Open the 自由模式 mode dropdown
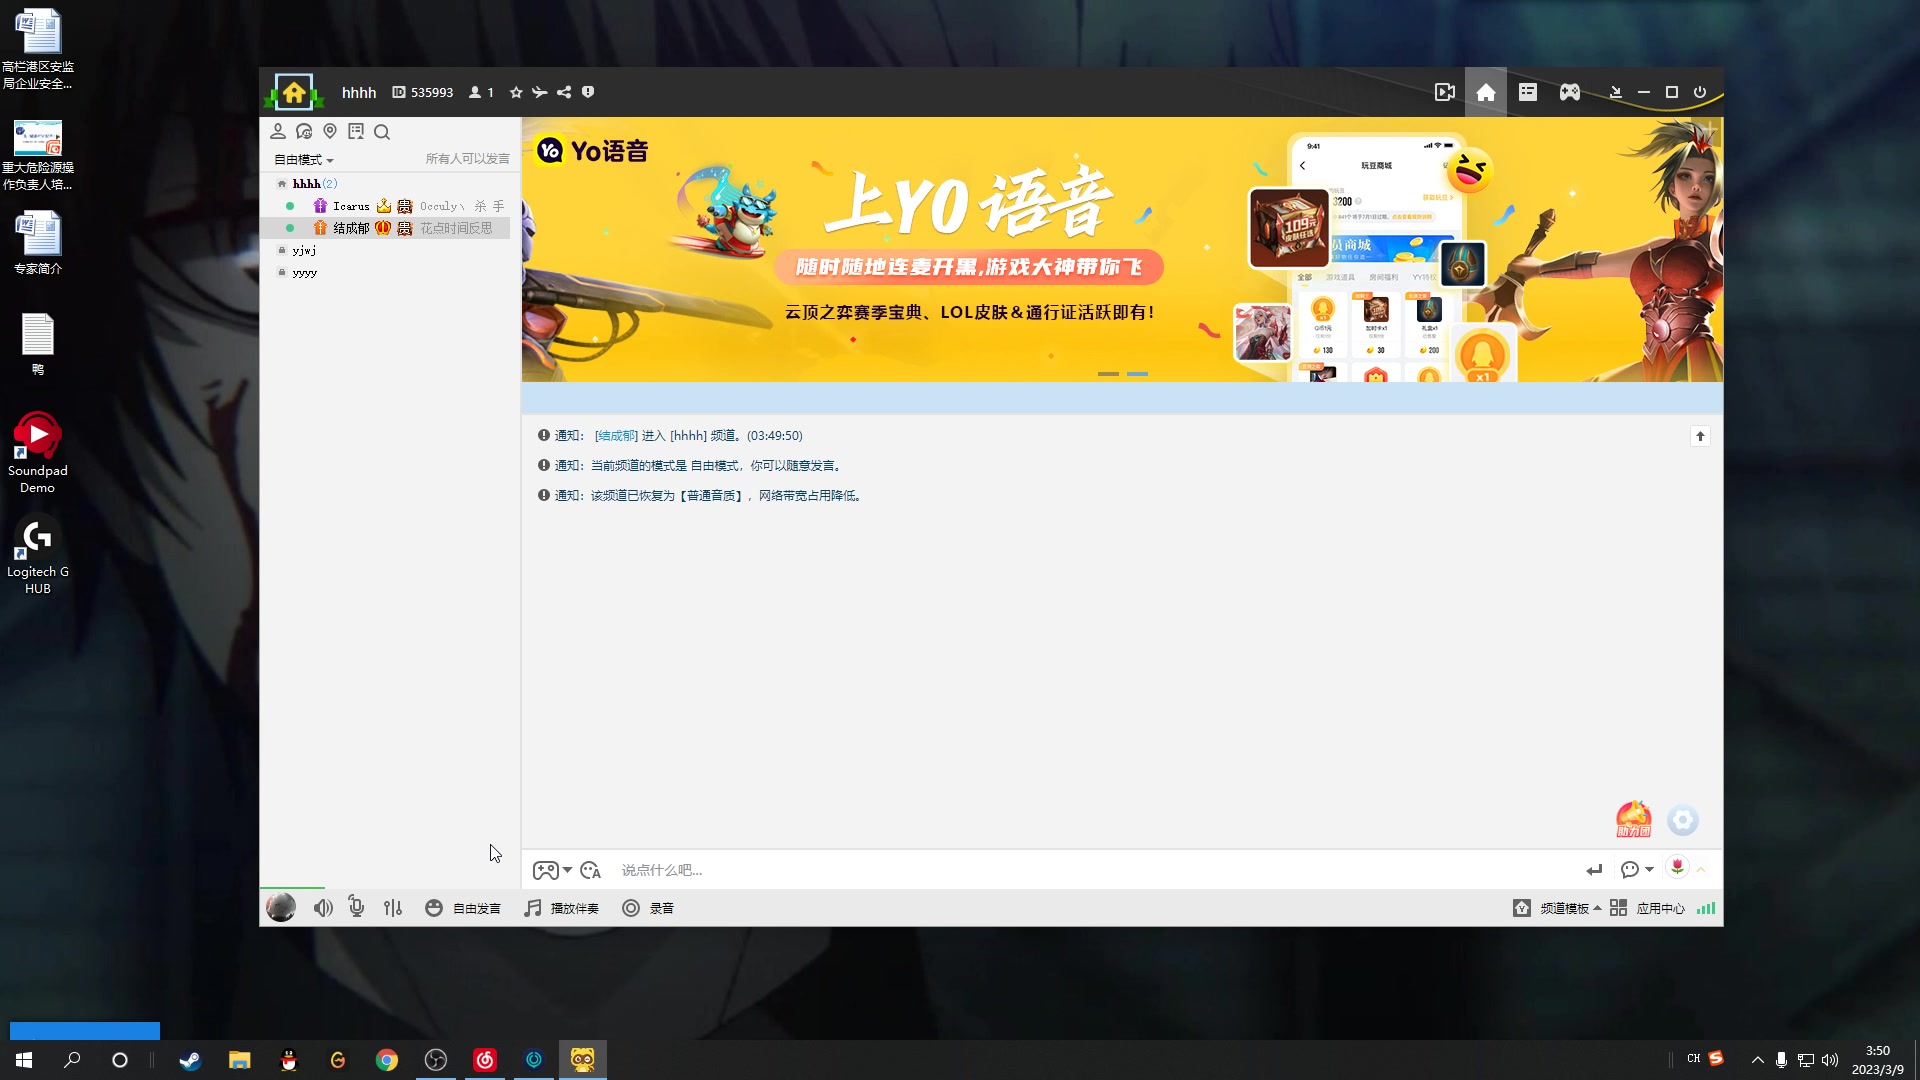This screenshot has height=1080, width=1920. [x=302, y=159]
